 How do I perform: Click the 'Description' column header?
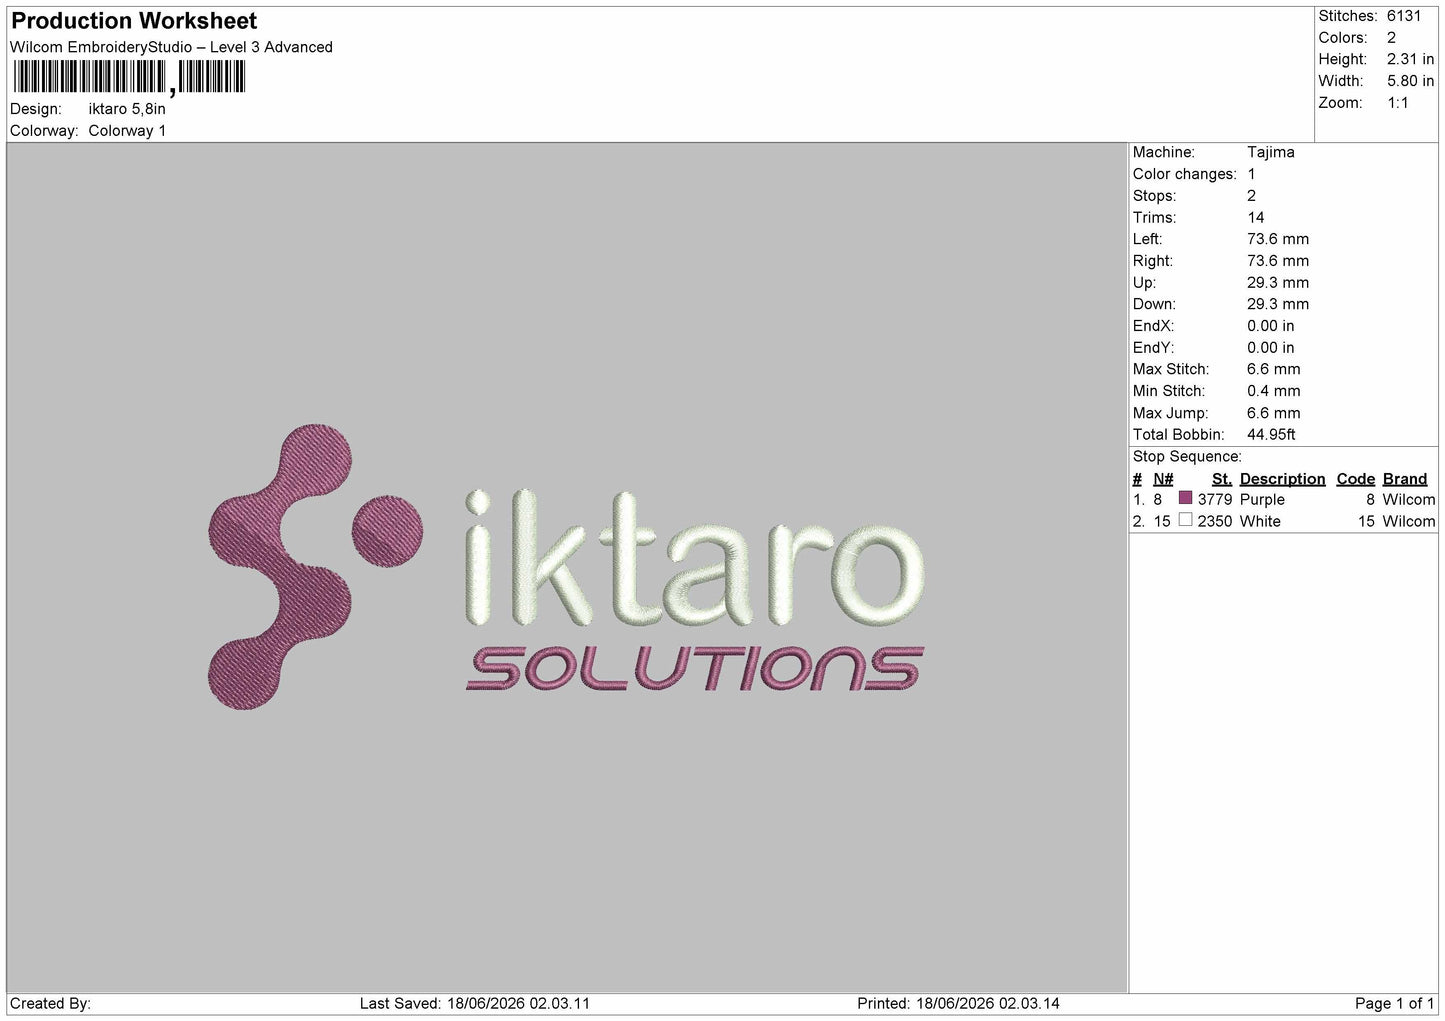click(1282, 479)
